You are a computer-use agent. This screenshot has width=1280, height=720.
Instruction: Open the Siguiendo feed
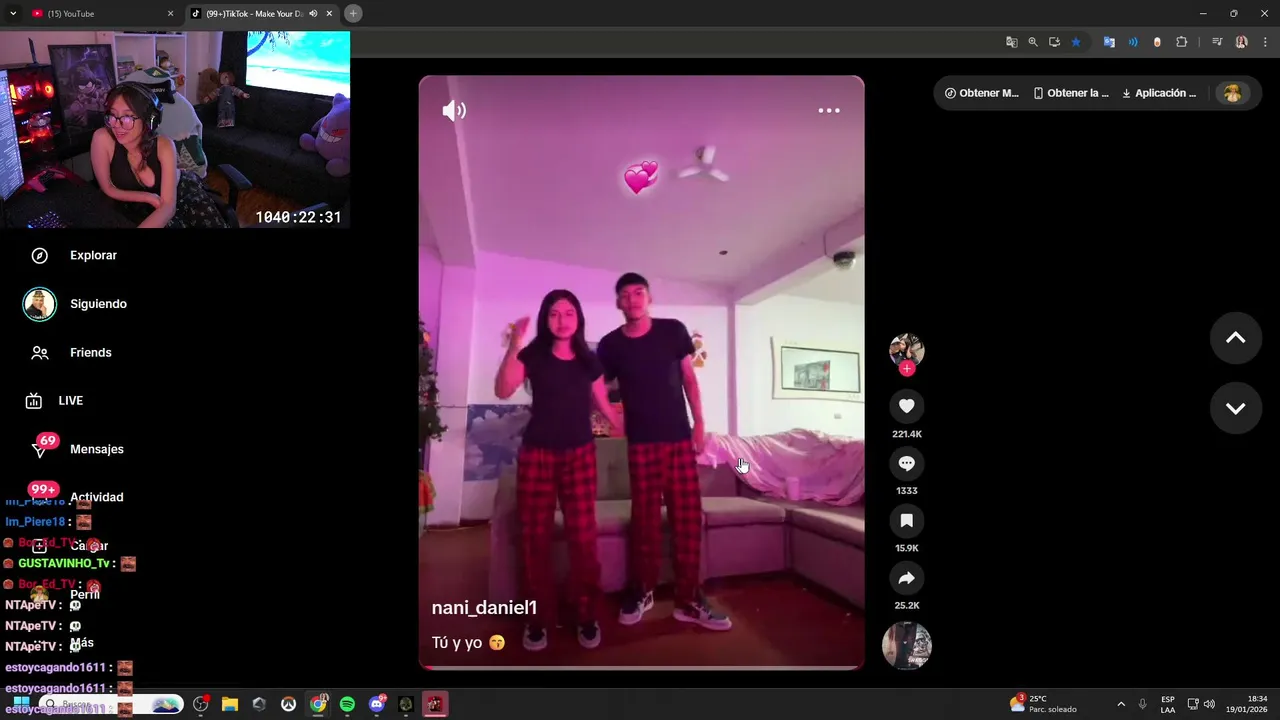click(98, 304)
